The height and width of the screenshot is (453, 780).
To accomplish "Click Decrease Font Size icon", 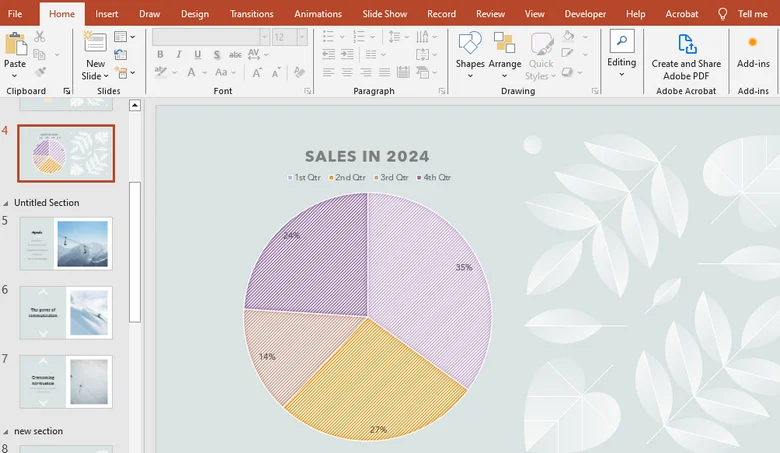I will tap(276, 73).
